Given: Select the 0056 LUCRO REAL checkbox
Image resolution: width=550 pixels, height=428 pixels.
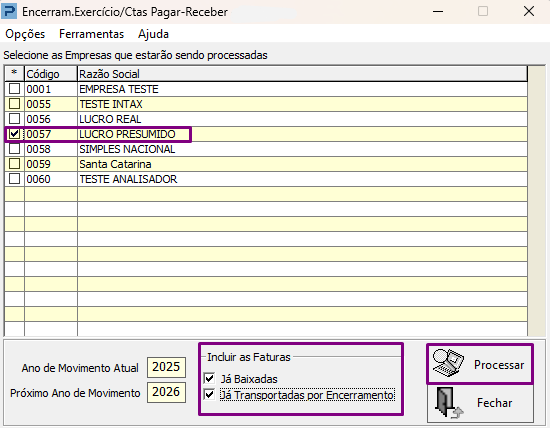Looking at the screenshot, I should (14, 119).
